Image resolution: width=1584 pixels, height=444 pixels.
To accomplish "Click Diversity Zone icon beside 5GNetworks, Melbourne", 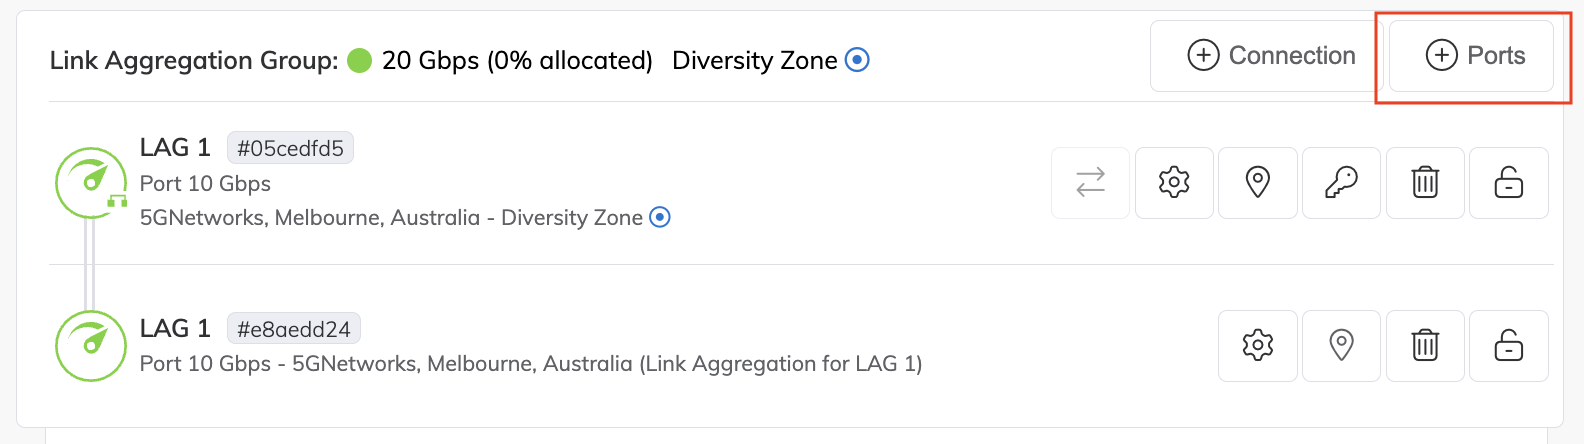I will pyautogui.click(x=660, y=217).
